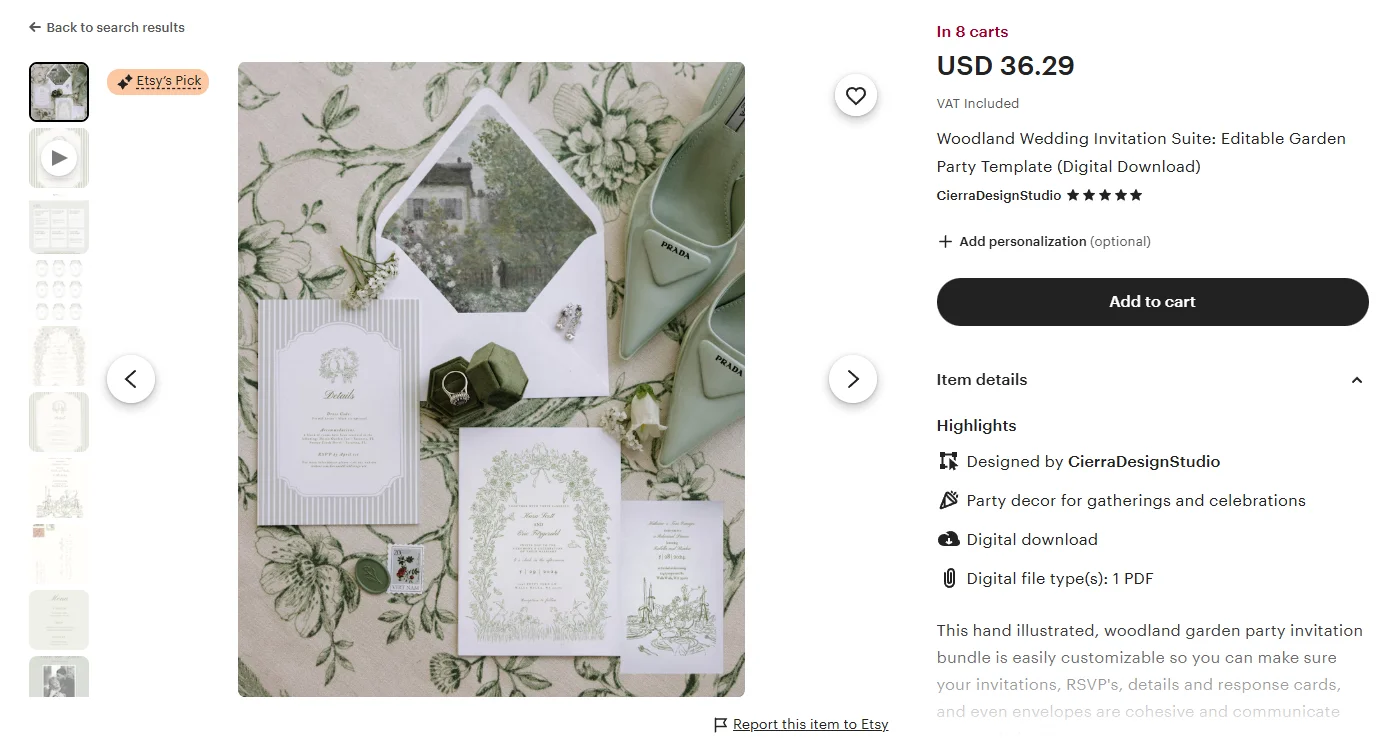Click the five-star shop rating
Image resolution: width=1397 pixels, height=740 pixels.
[x=1104, y=196]
